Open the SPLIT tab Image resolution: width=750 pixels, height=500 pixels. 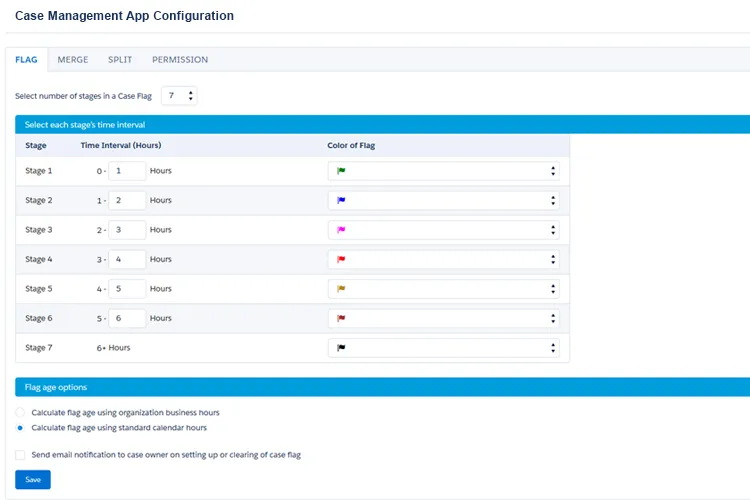point(120,60)
